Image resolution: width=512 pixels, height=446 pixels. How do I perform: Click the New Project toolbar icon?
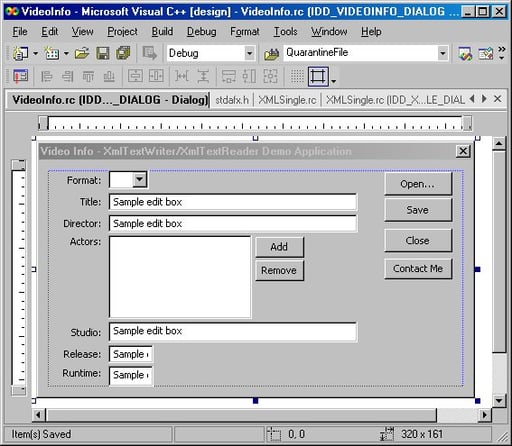point(20,53)
